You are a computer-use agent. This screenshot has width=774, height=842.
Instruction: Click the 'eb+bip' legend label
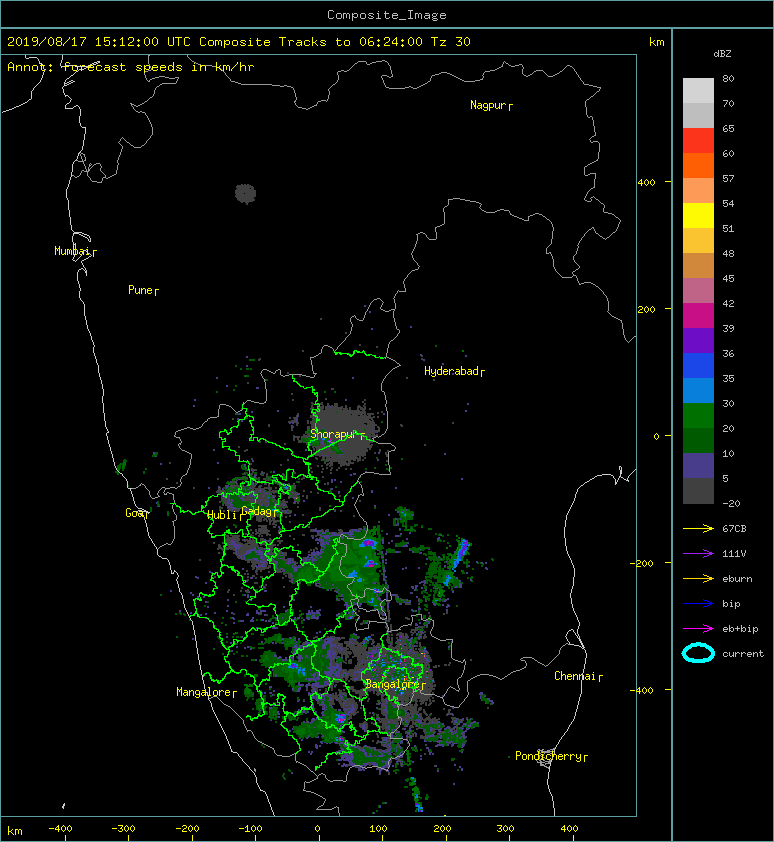pos(740,629)
